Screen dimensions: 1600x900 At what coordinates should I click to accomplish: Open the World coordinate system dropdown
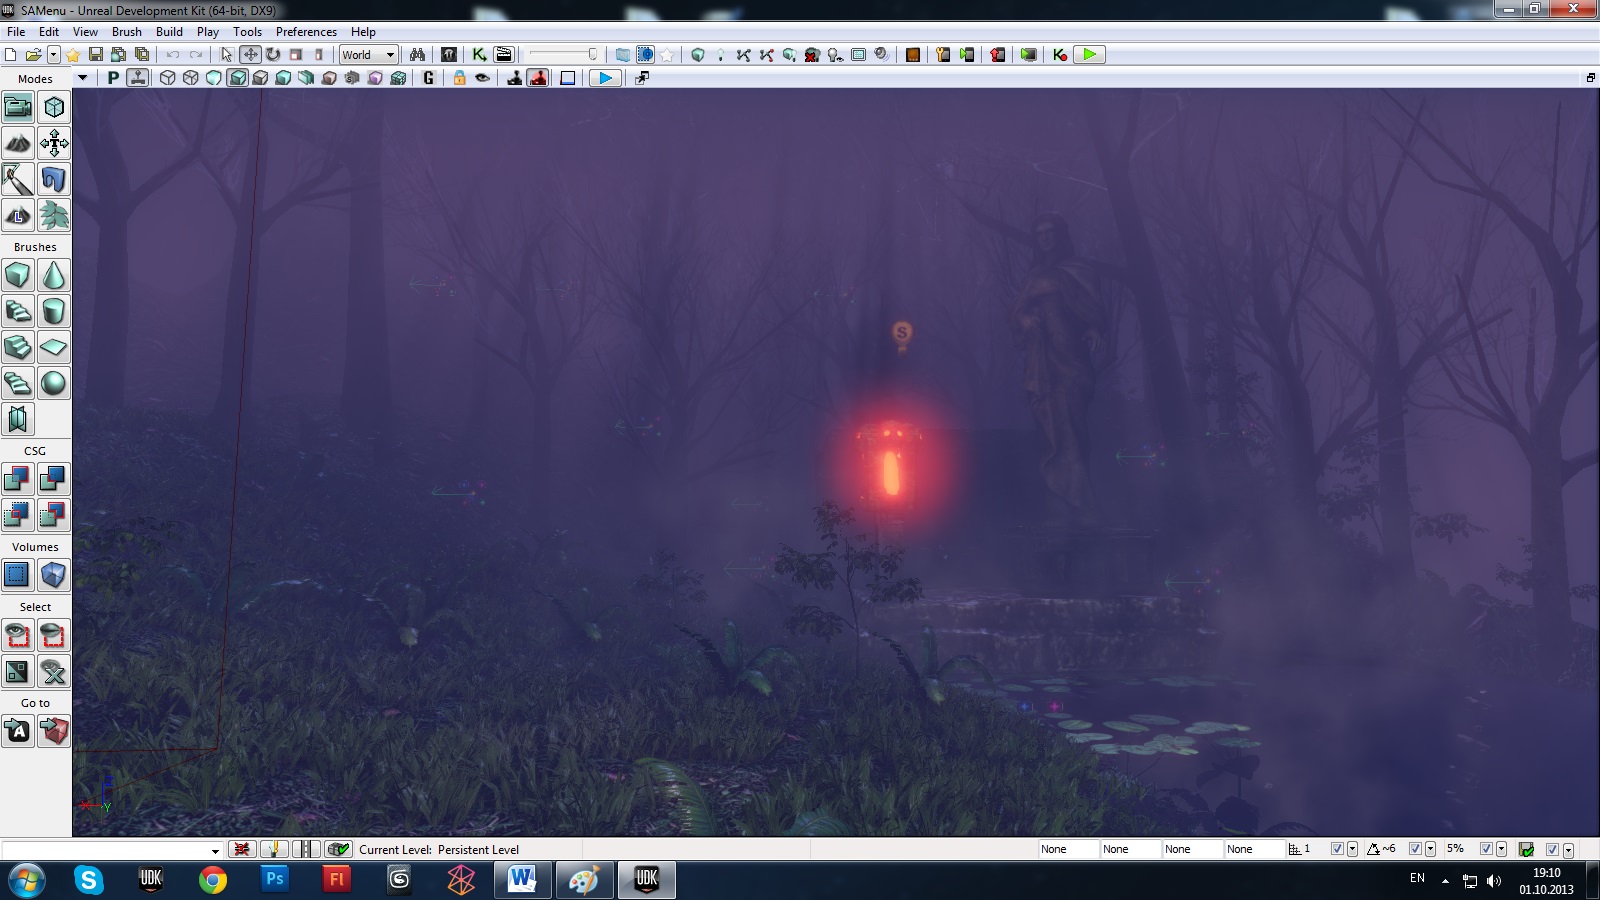pos(369,55)
